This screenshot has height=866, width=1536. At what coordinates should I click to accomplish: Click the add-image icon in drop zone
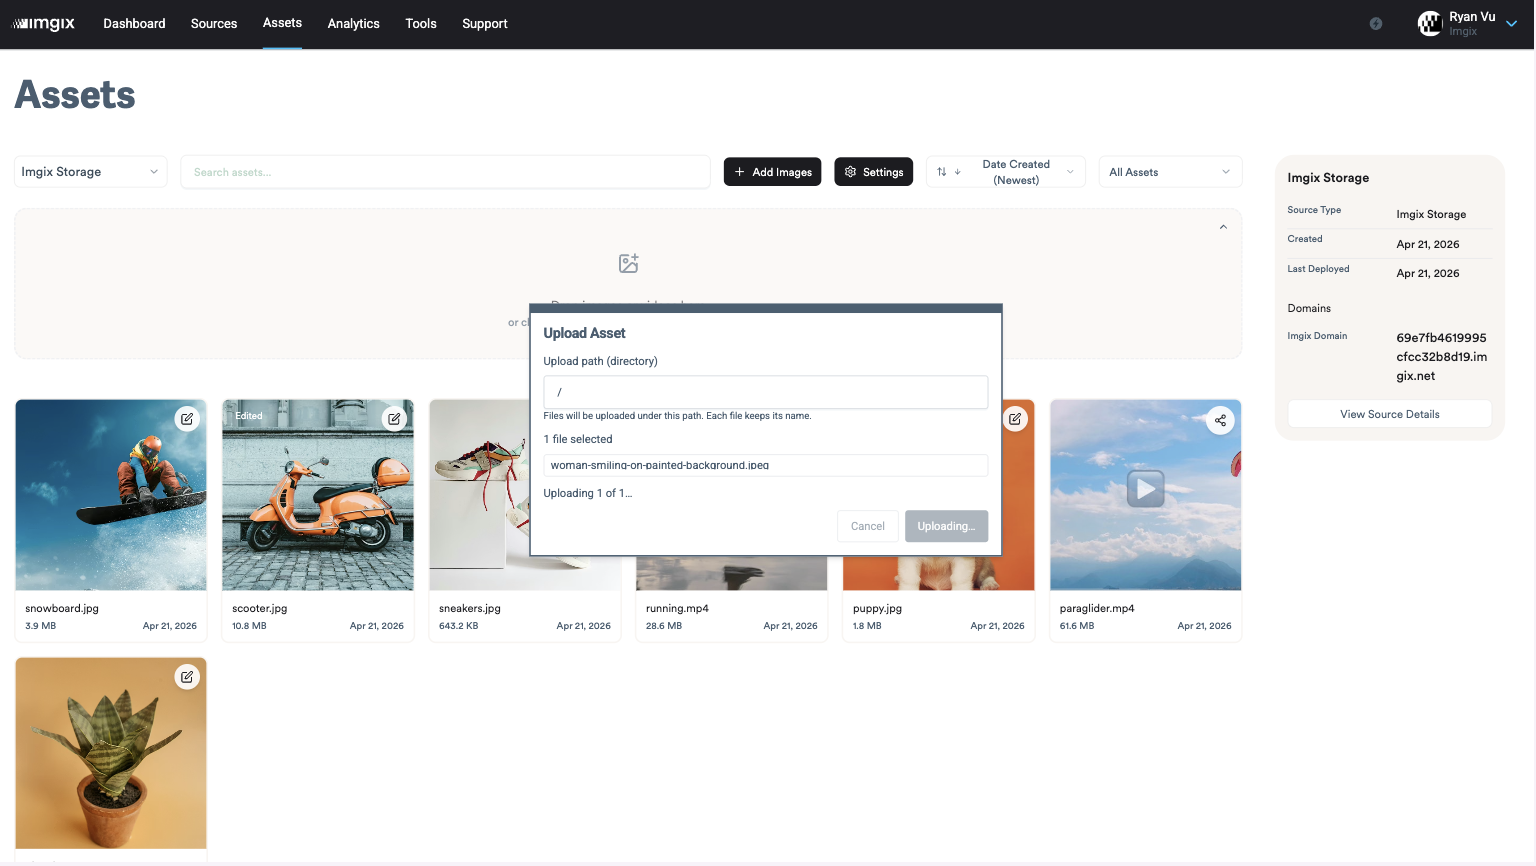(x=628, y=263)
